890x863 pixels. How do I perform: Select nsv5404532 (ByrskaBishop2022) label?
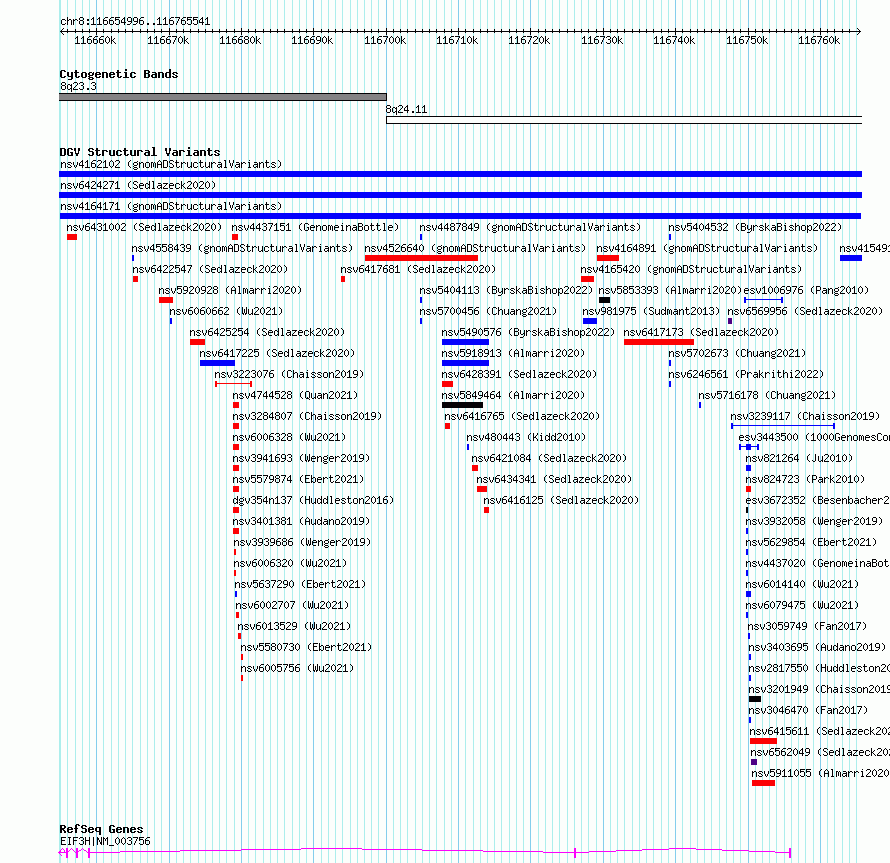point(754,227)
